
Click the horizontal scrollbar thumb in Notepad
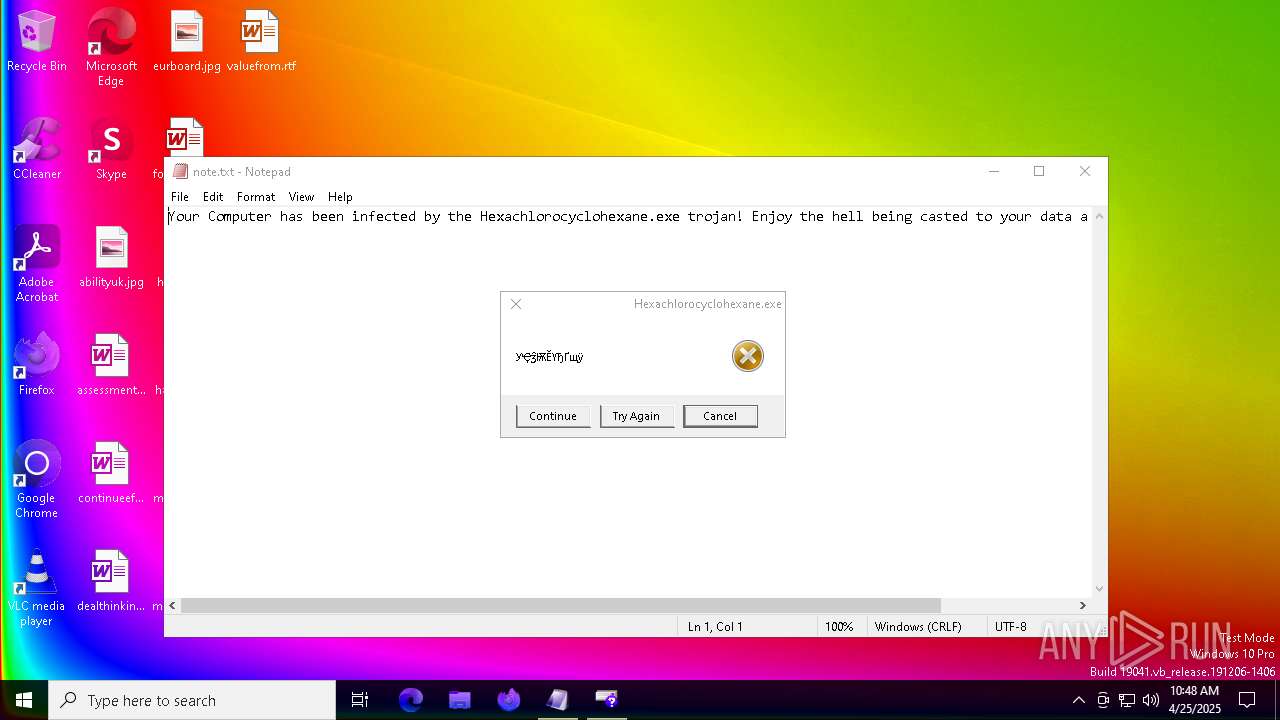point(561,605)
